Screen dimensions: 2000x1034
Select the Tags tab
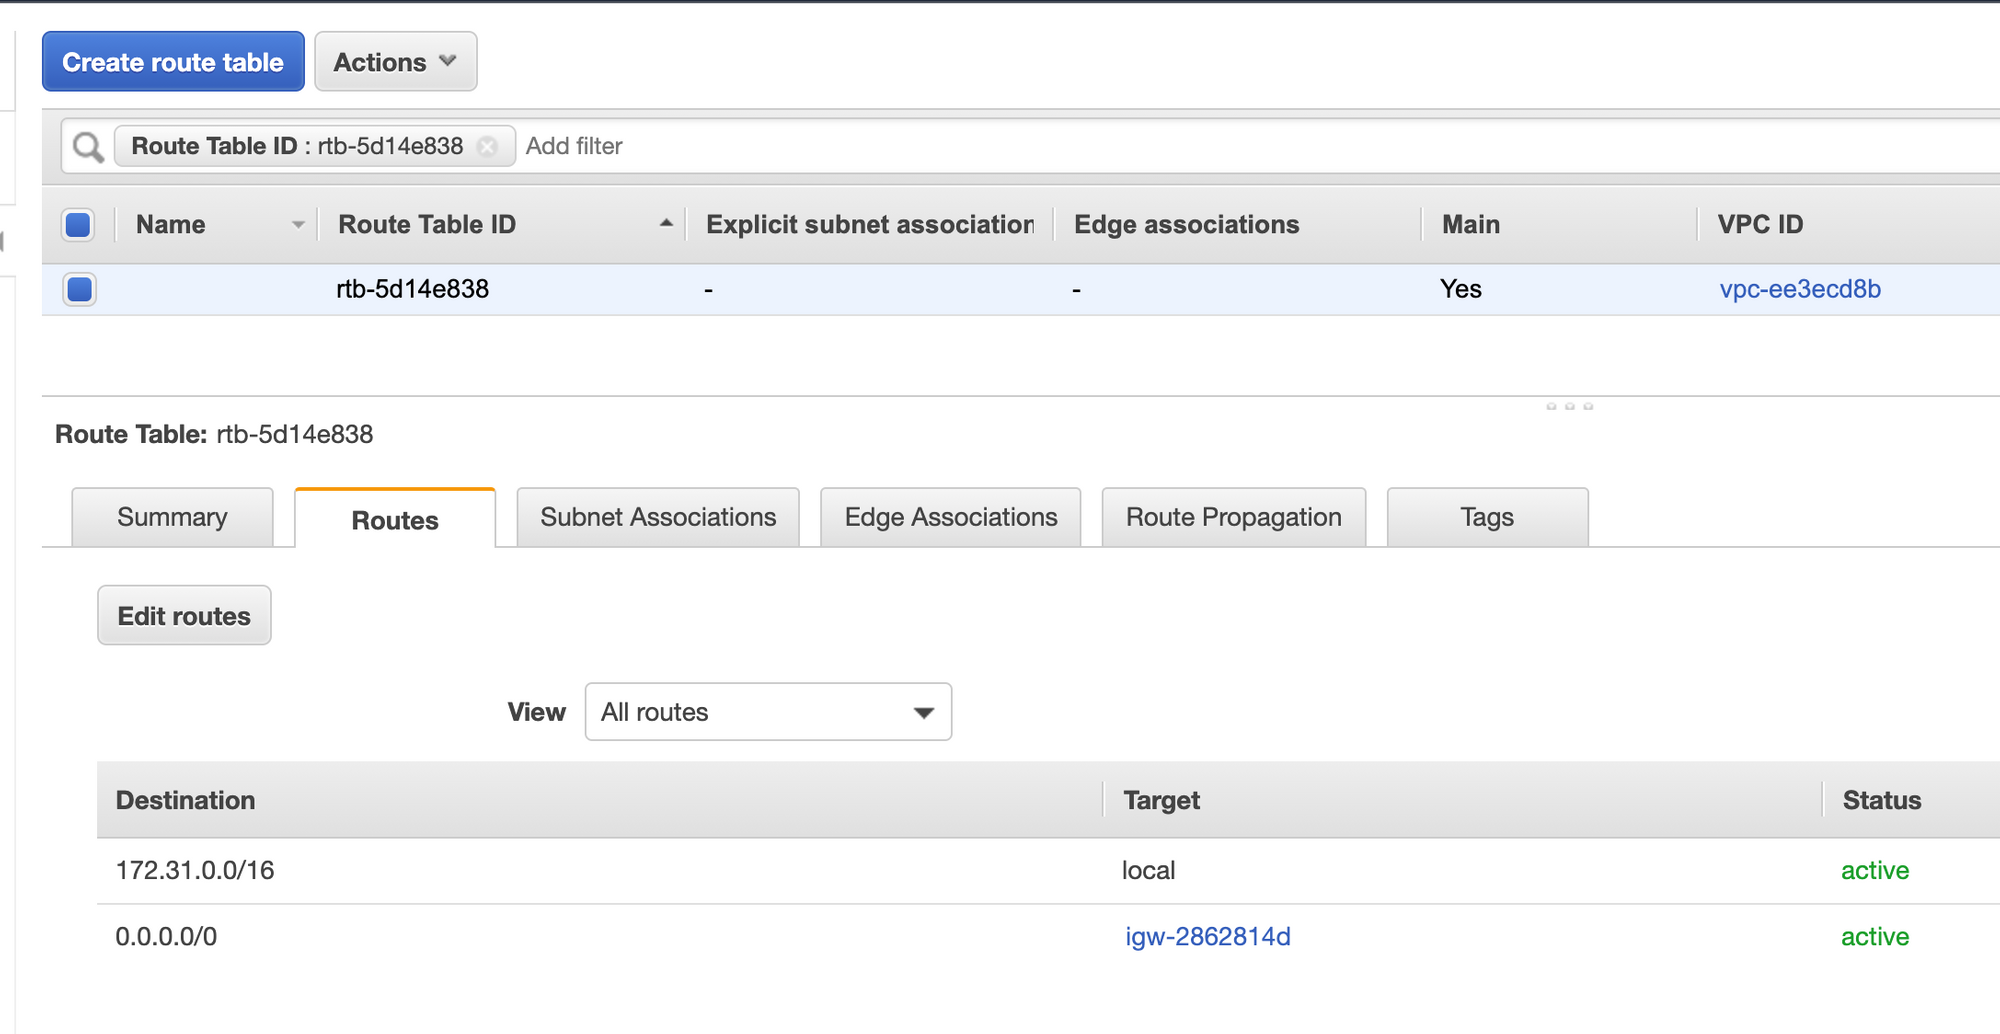click(x=1486, y=517)
